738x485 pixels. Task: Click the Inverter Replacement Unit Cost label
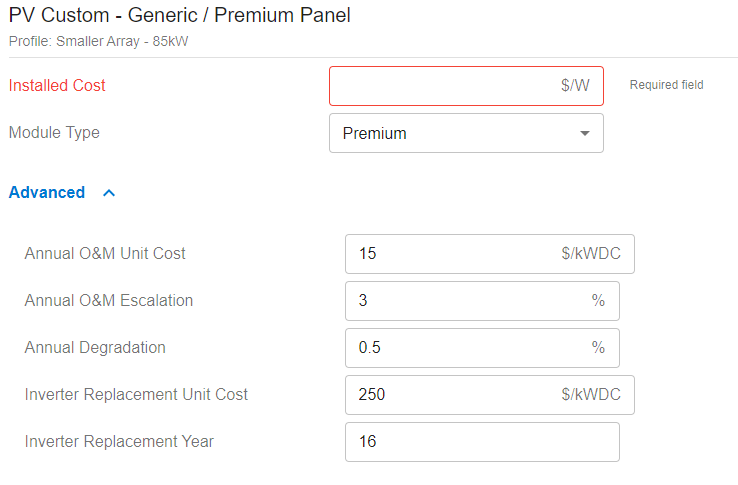pyautogui.click(x=136, y=395)
